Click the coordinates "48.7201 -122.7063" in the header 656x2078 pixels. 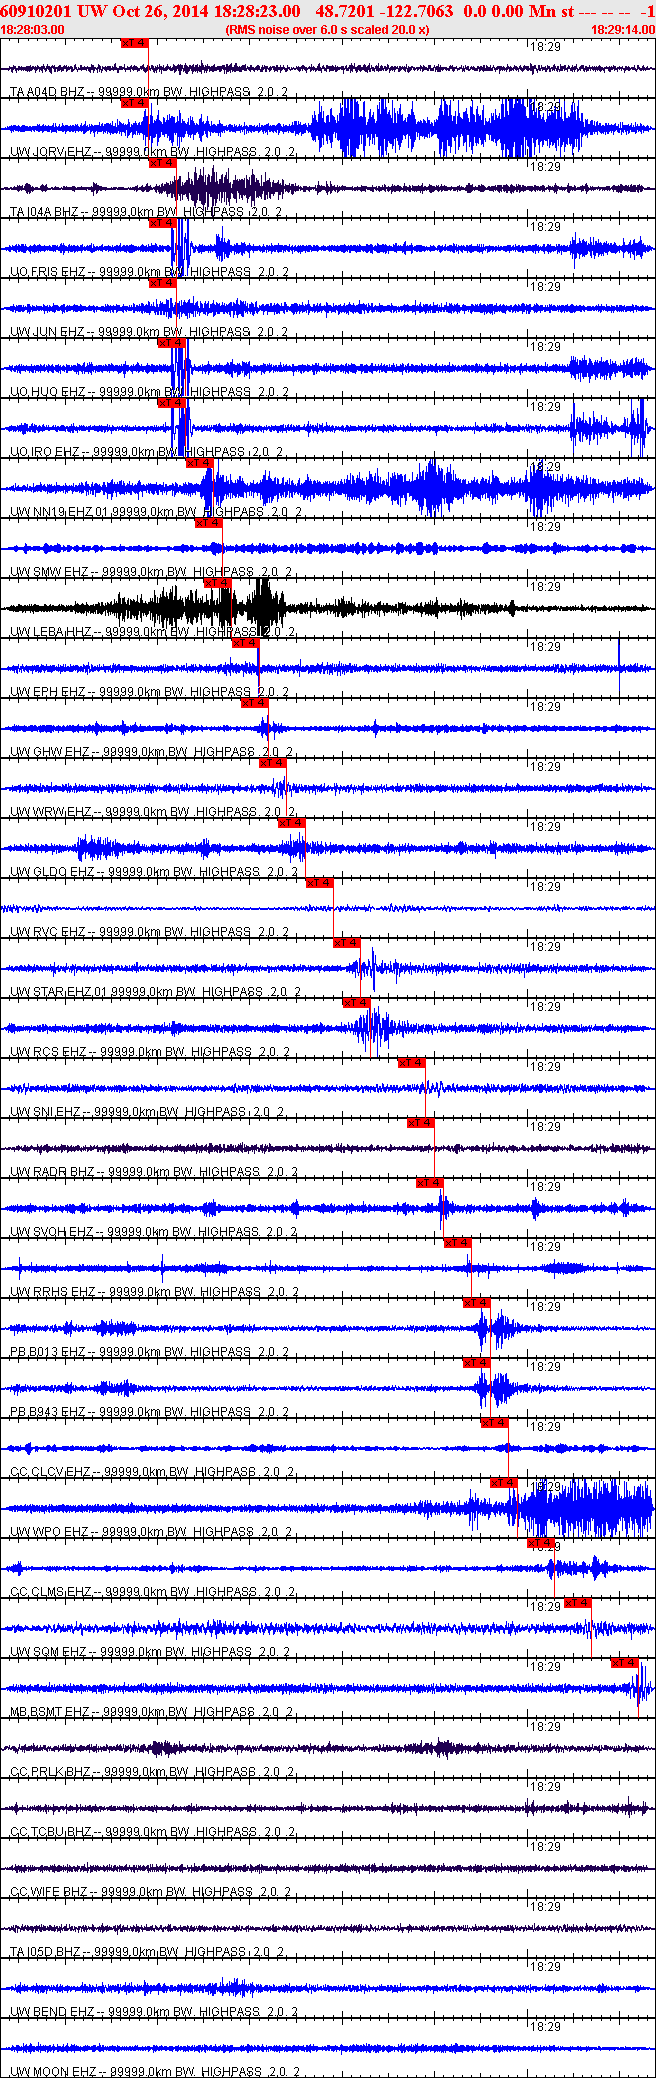[x=384, y=11]
